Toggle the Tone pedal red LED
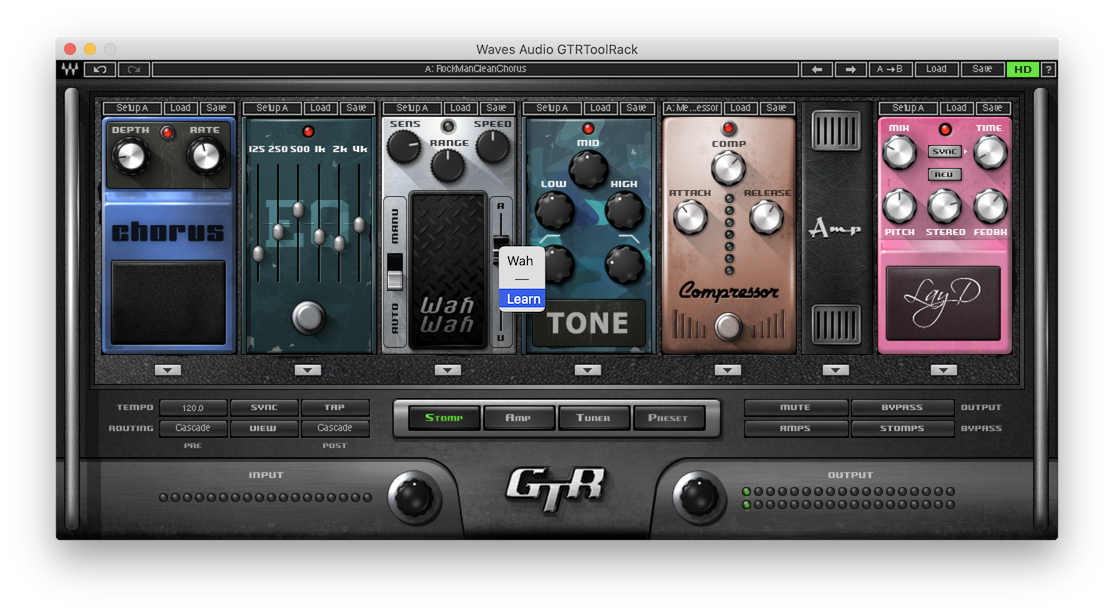 pyautogui.click(x=588, y=129)
